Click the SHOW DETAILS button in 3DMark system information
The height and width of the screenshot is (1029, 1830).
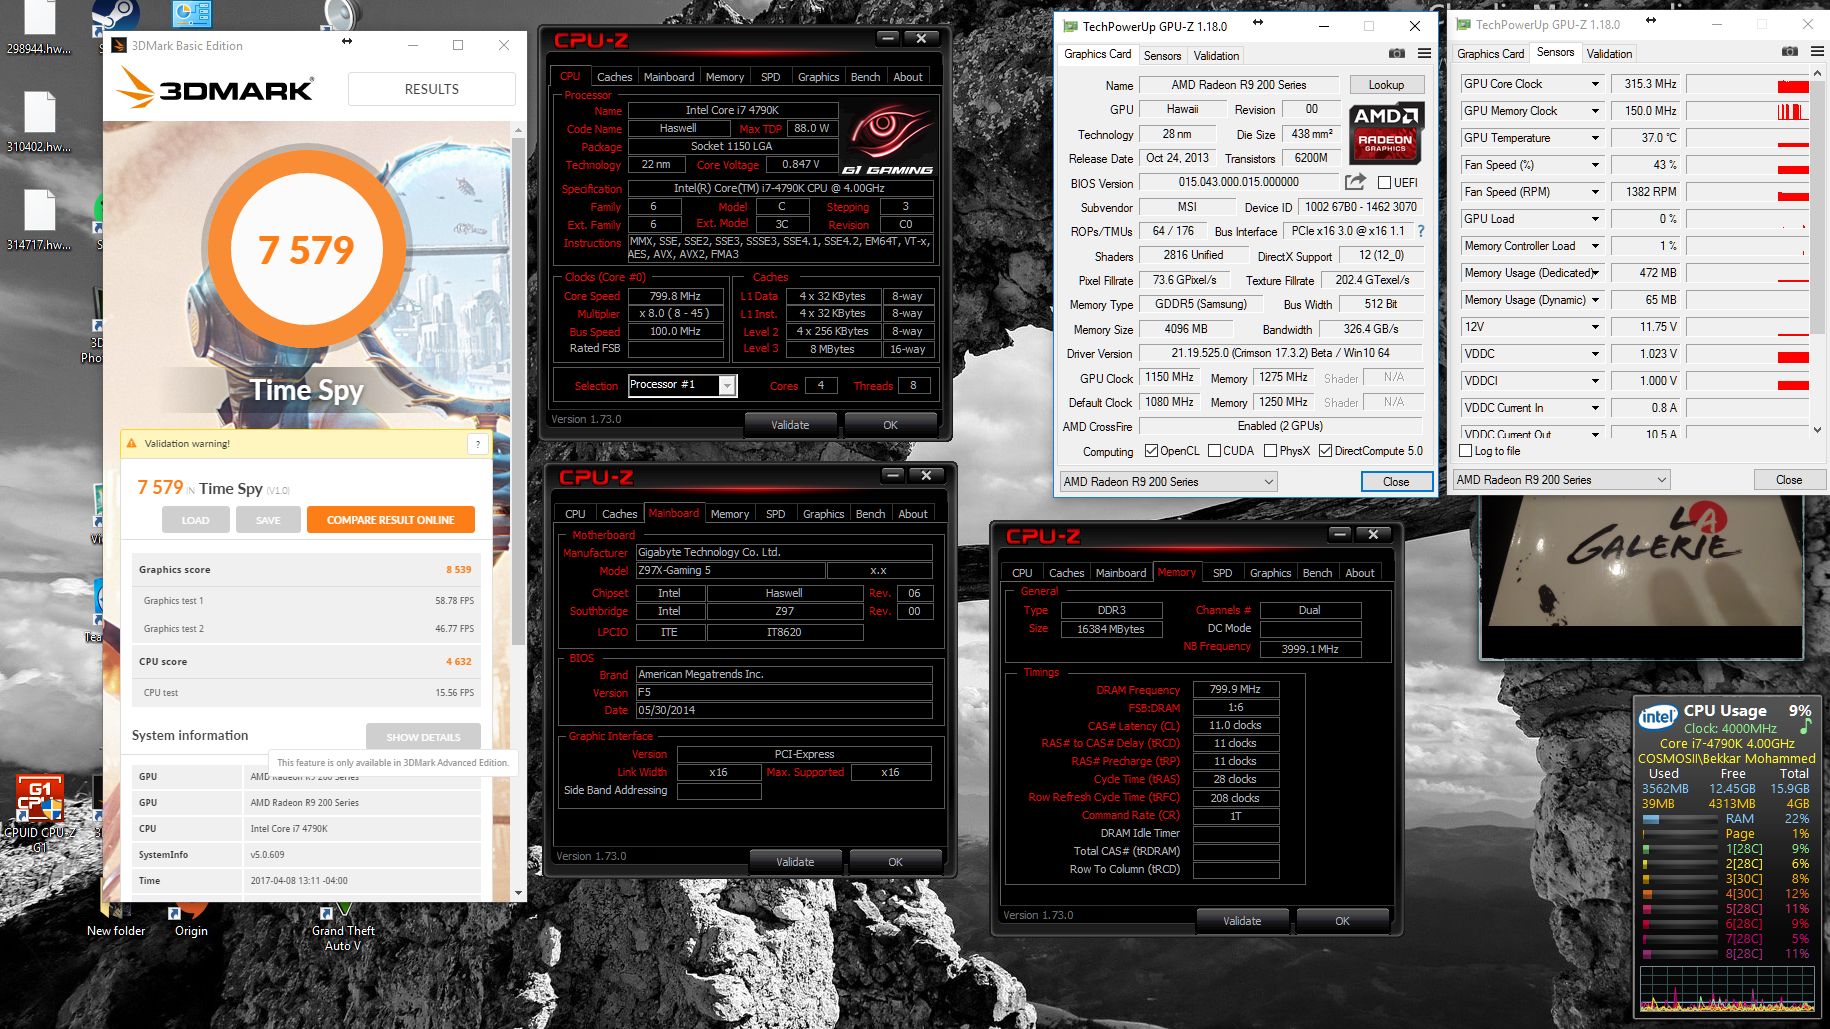pos(423,737)
